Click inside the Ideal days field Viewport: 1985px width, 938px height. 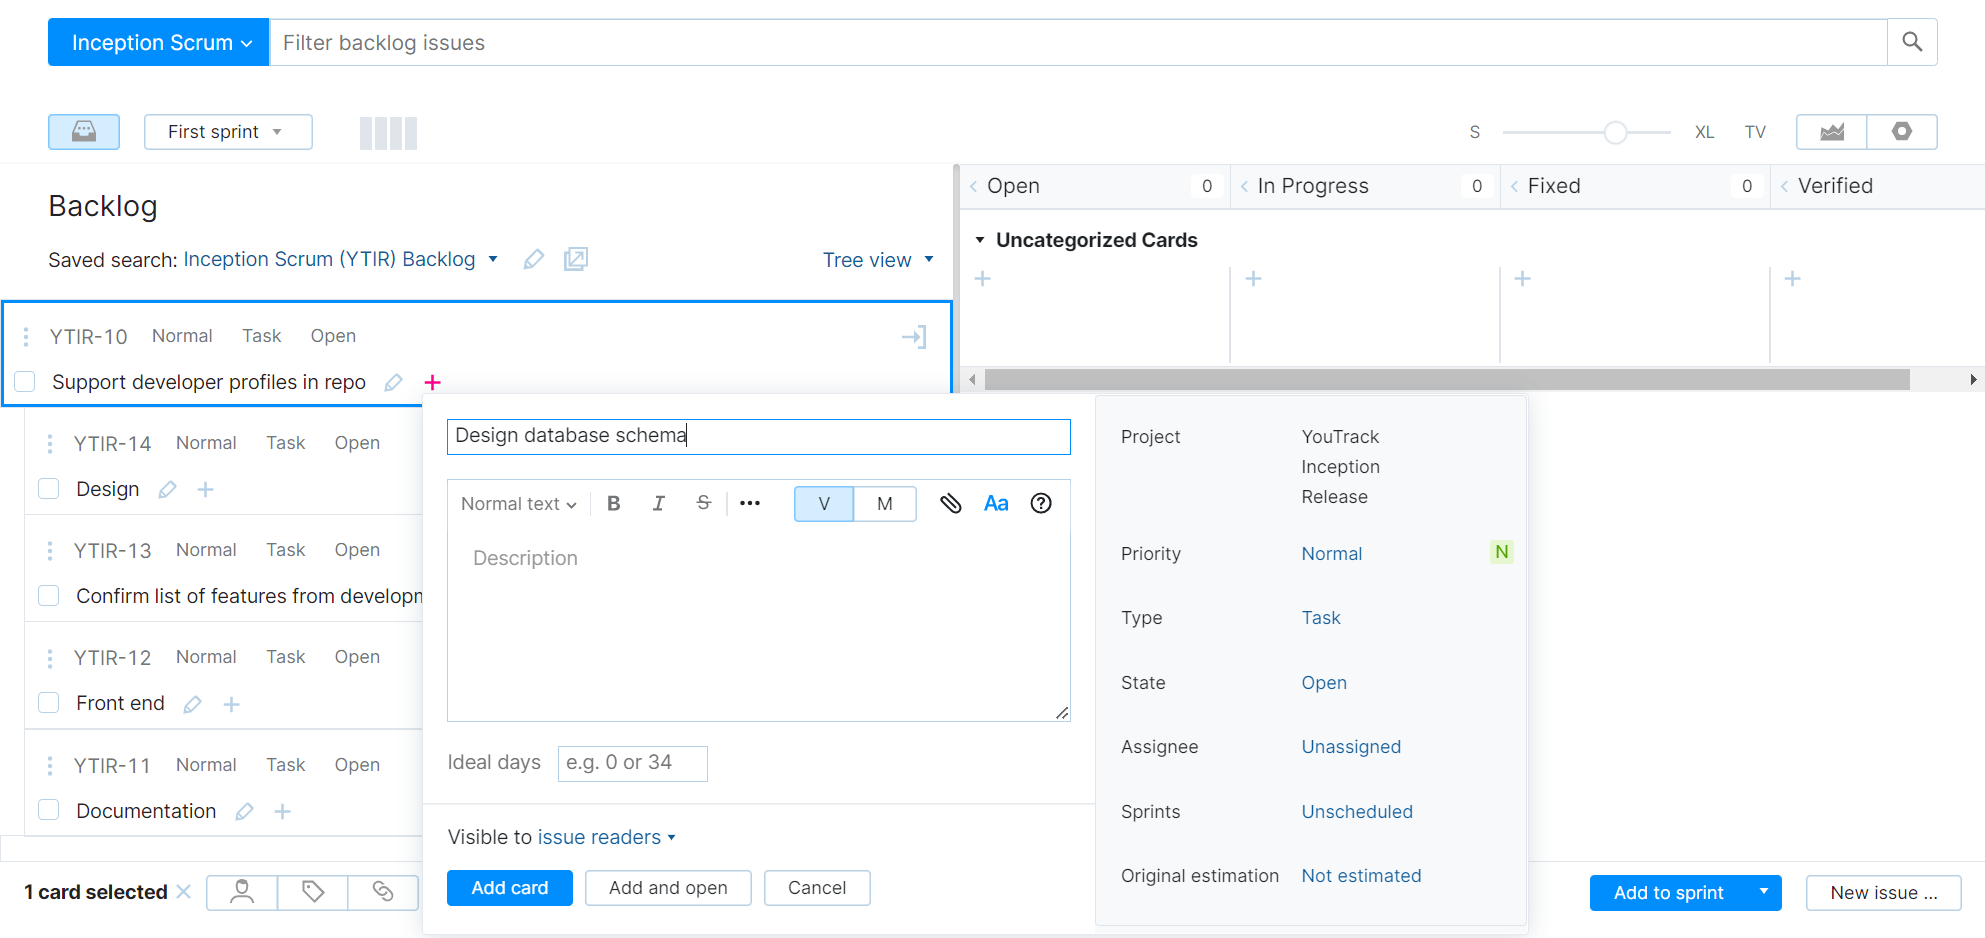632,763
